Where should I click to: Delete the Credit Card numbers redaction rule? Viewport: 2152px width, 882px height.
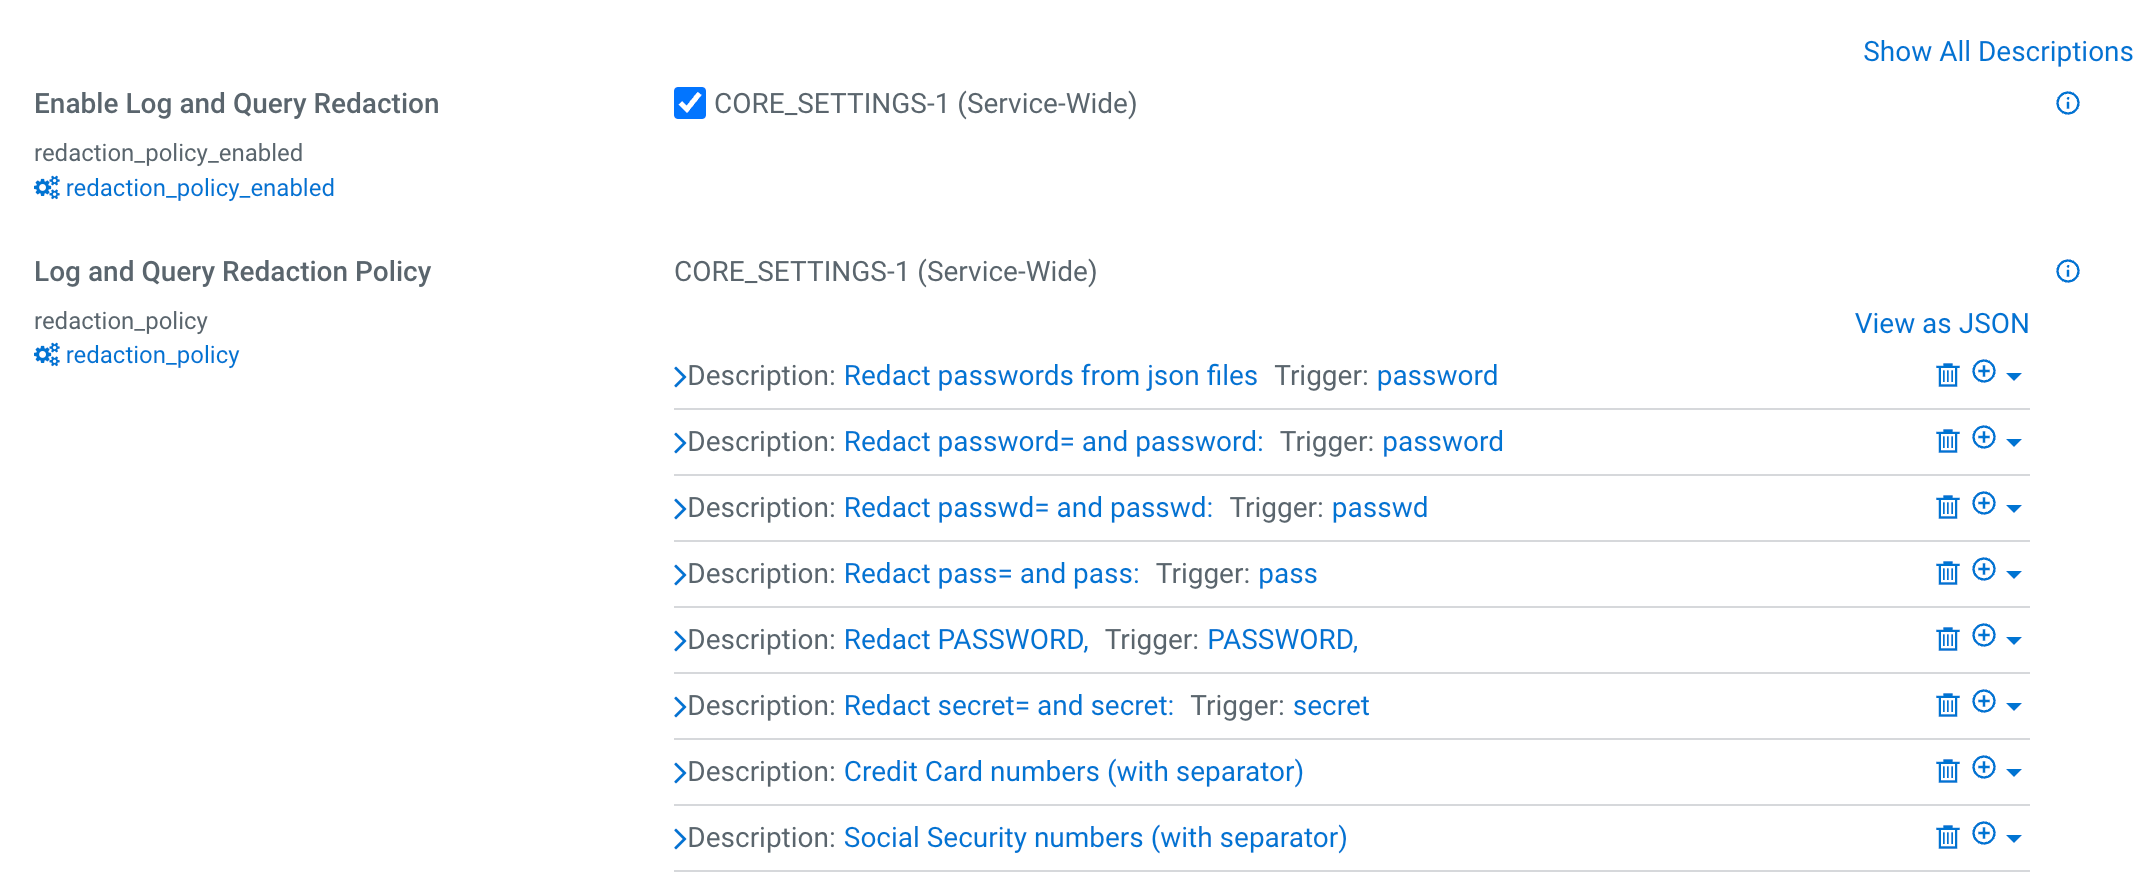[x=1947, y=772]
